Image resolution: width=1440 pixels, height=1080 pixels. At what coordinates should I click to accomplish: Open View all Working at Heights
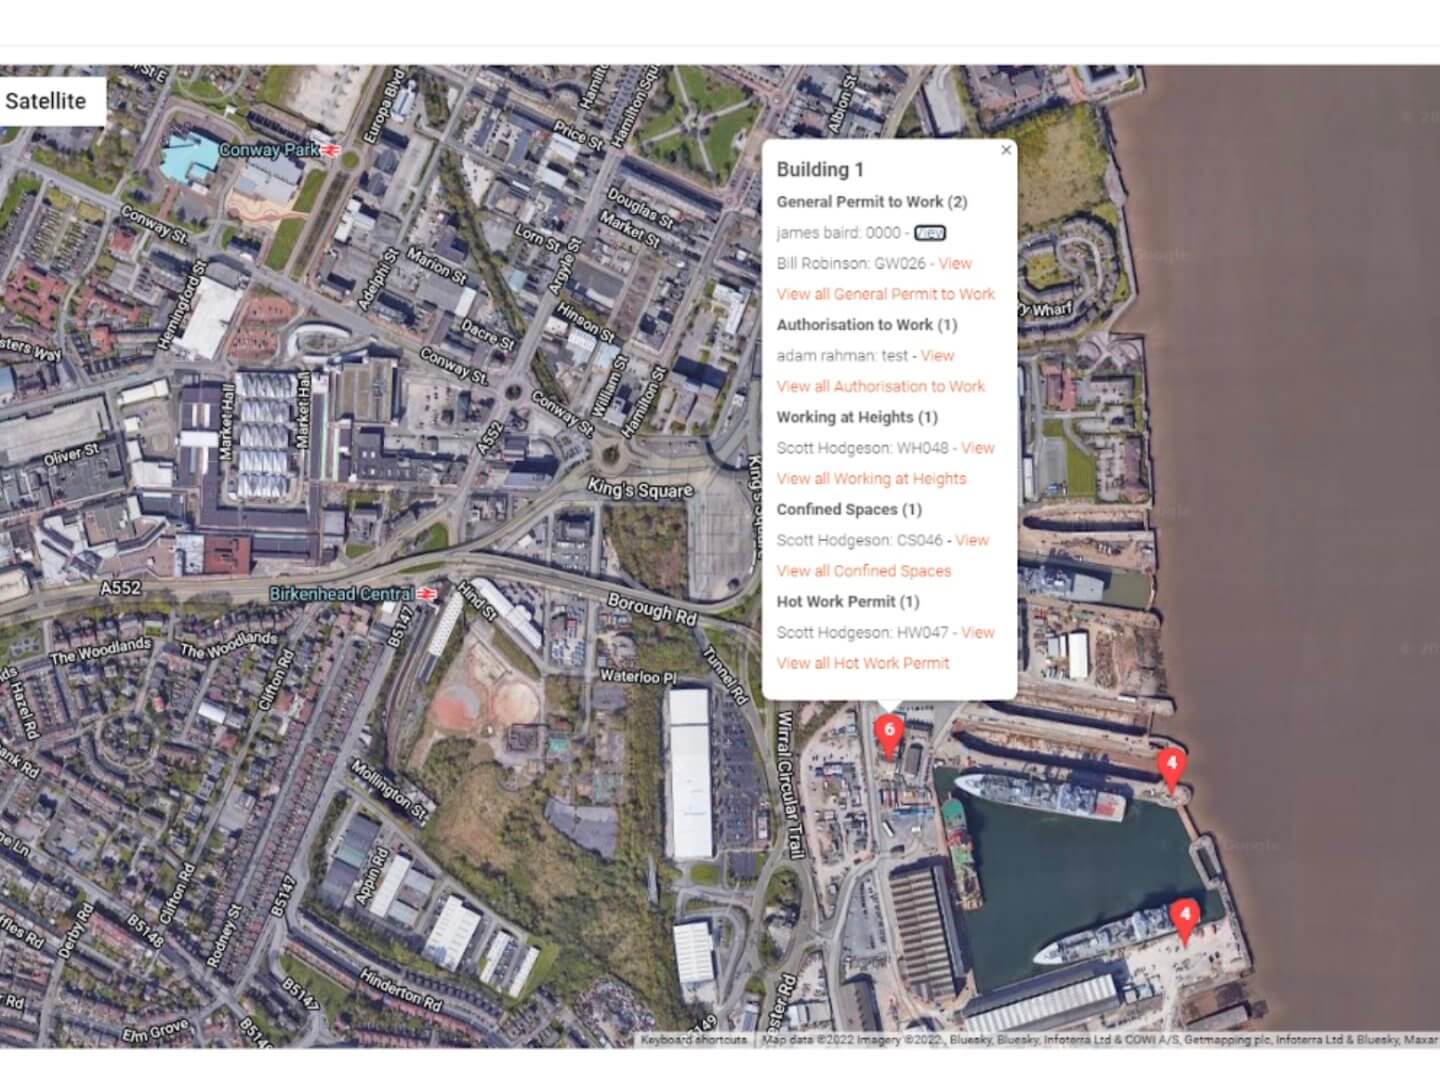(872, 479)
